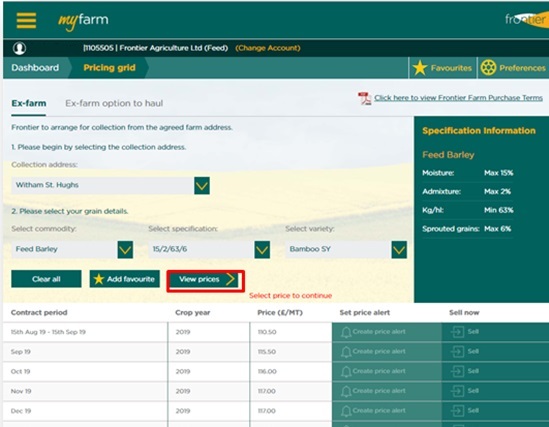Click the Frontier logo at top right
The height and width of the screenshot is (427, 549).
tap(527, 19)
